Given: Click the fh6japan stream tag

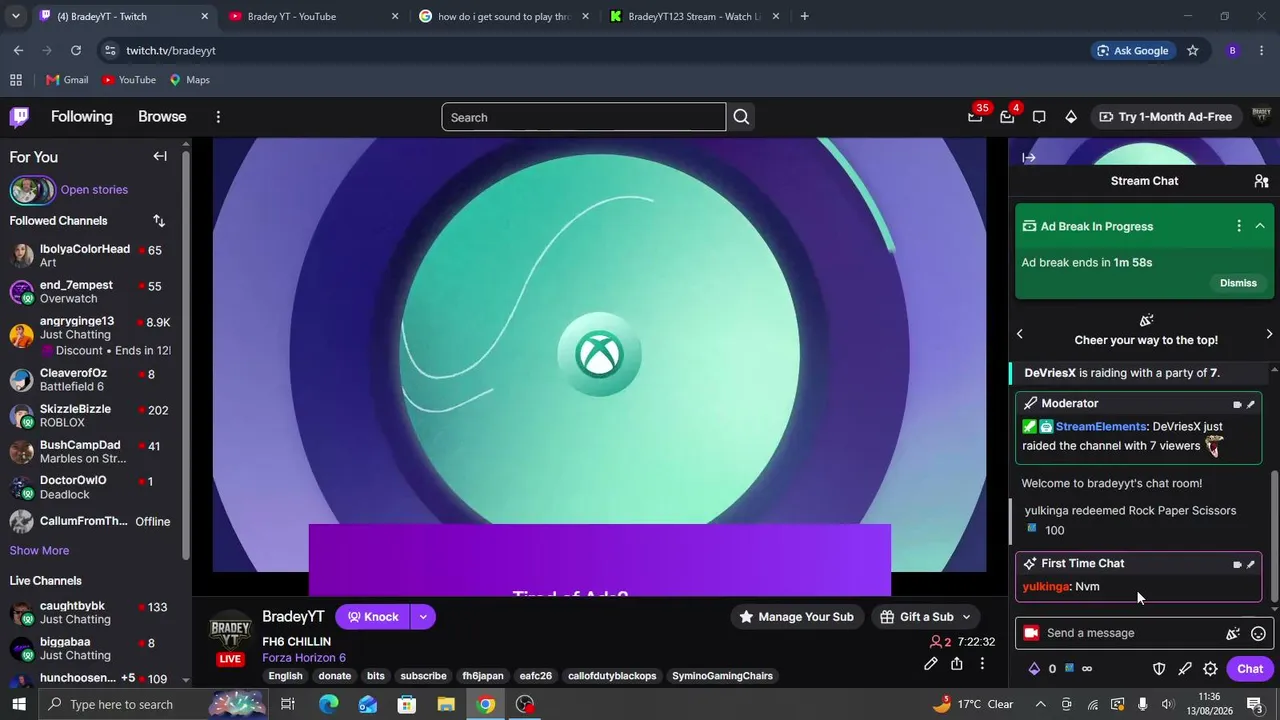Looking at the screenshot, I should point(483,676).
